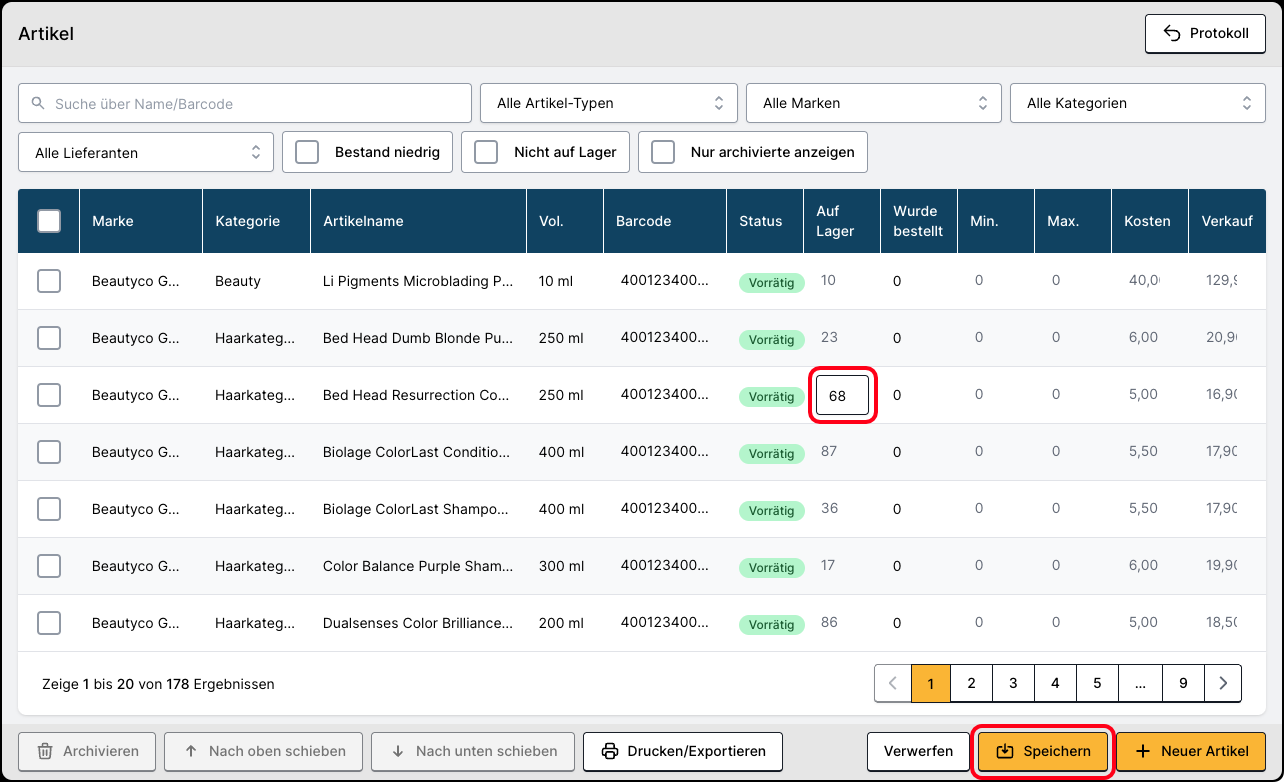Image resolution: width=1284 pixels, height=782 pixels.
Task: Select all rows via header checkbox
Action: pyautogui.click(x=49, y=221)
